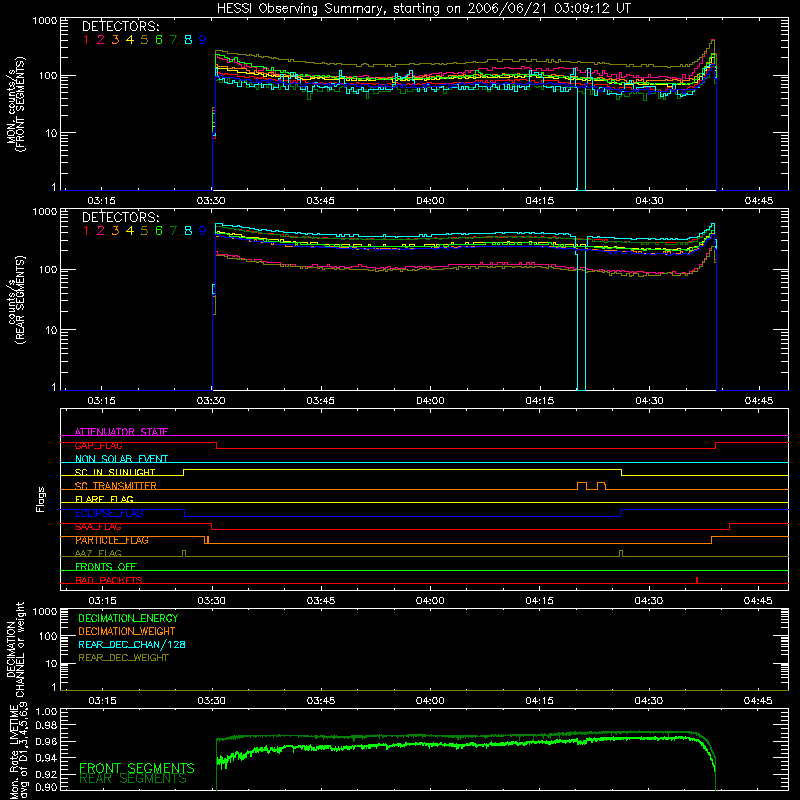Pick red detector 1 in rear segments legend
This screenshot has height=800, width=800.
pos(86,231)
